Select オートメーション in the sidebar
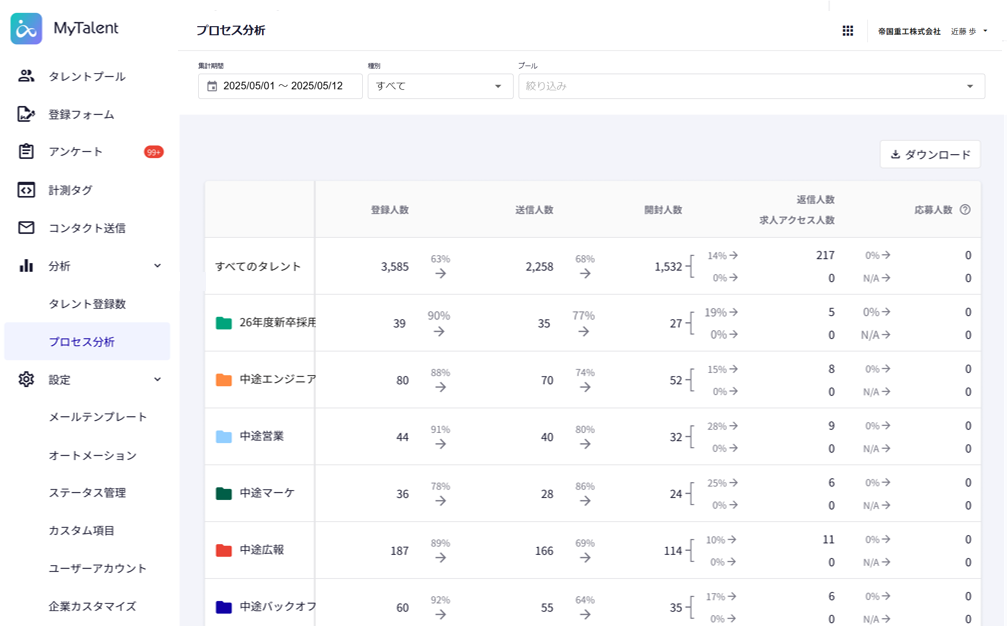The width and height of the screenshot is (1008, 626). 93,455
